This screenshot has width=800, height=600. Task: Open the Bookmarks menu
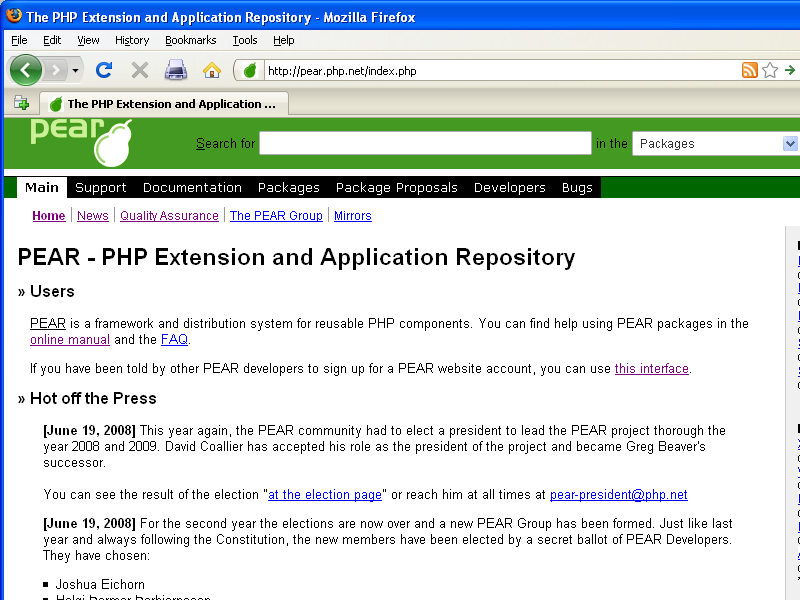(190, 40)
